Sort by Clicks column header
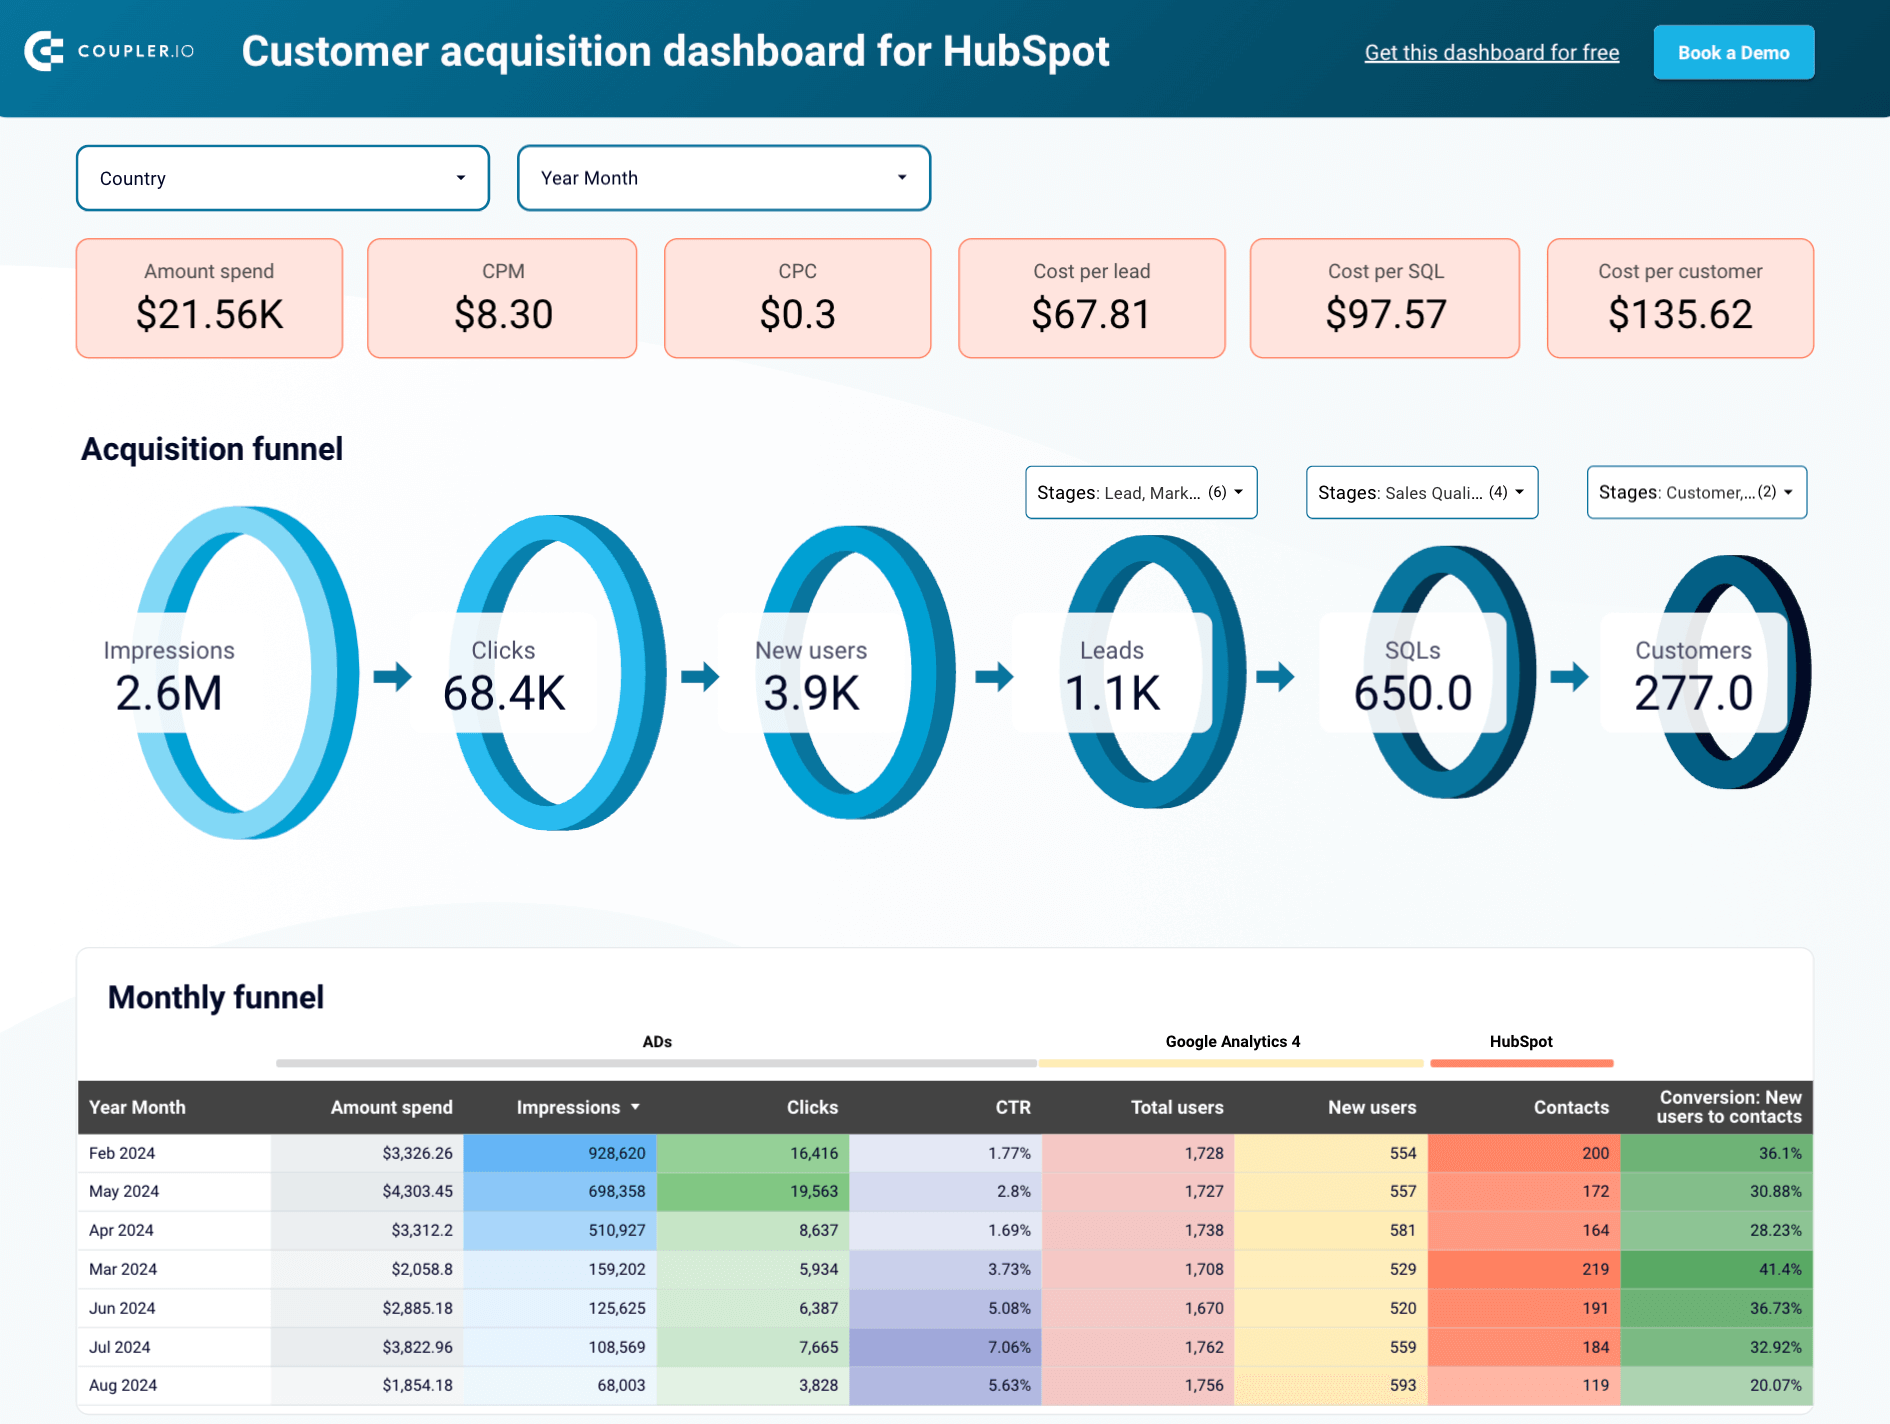The height and width of the screenshot is (1424, 1890). coord(812,1107)
